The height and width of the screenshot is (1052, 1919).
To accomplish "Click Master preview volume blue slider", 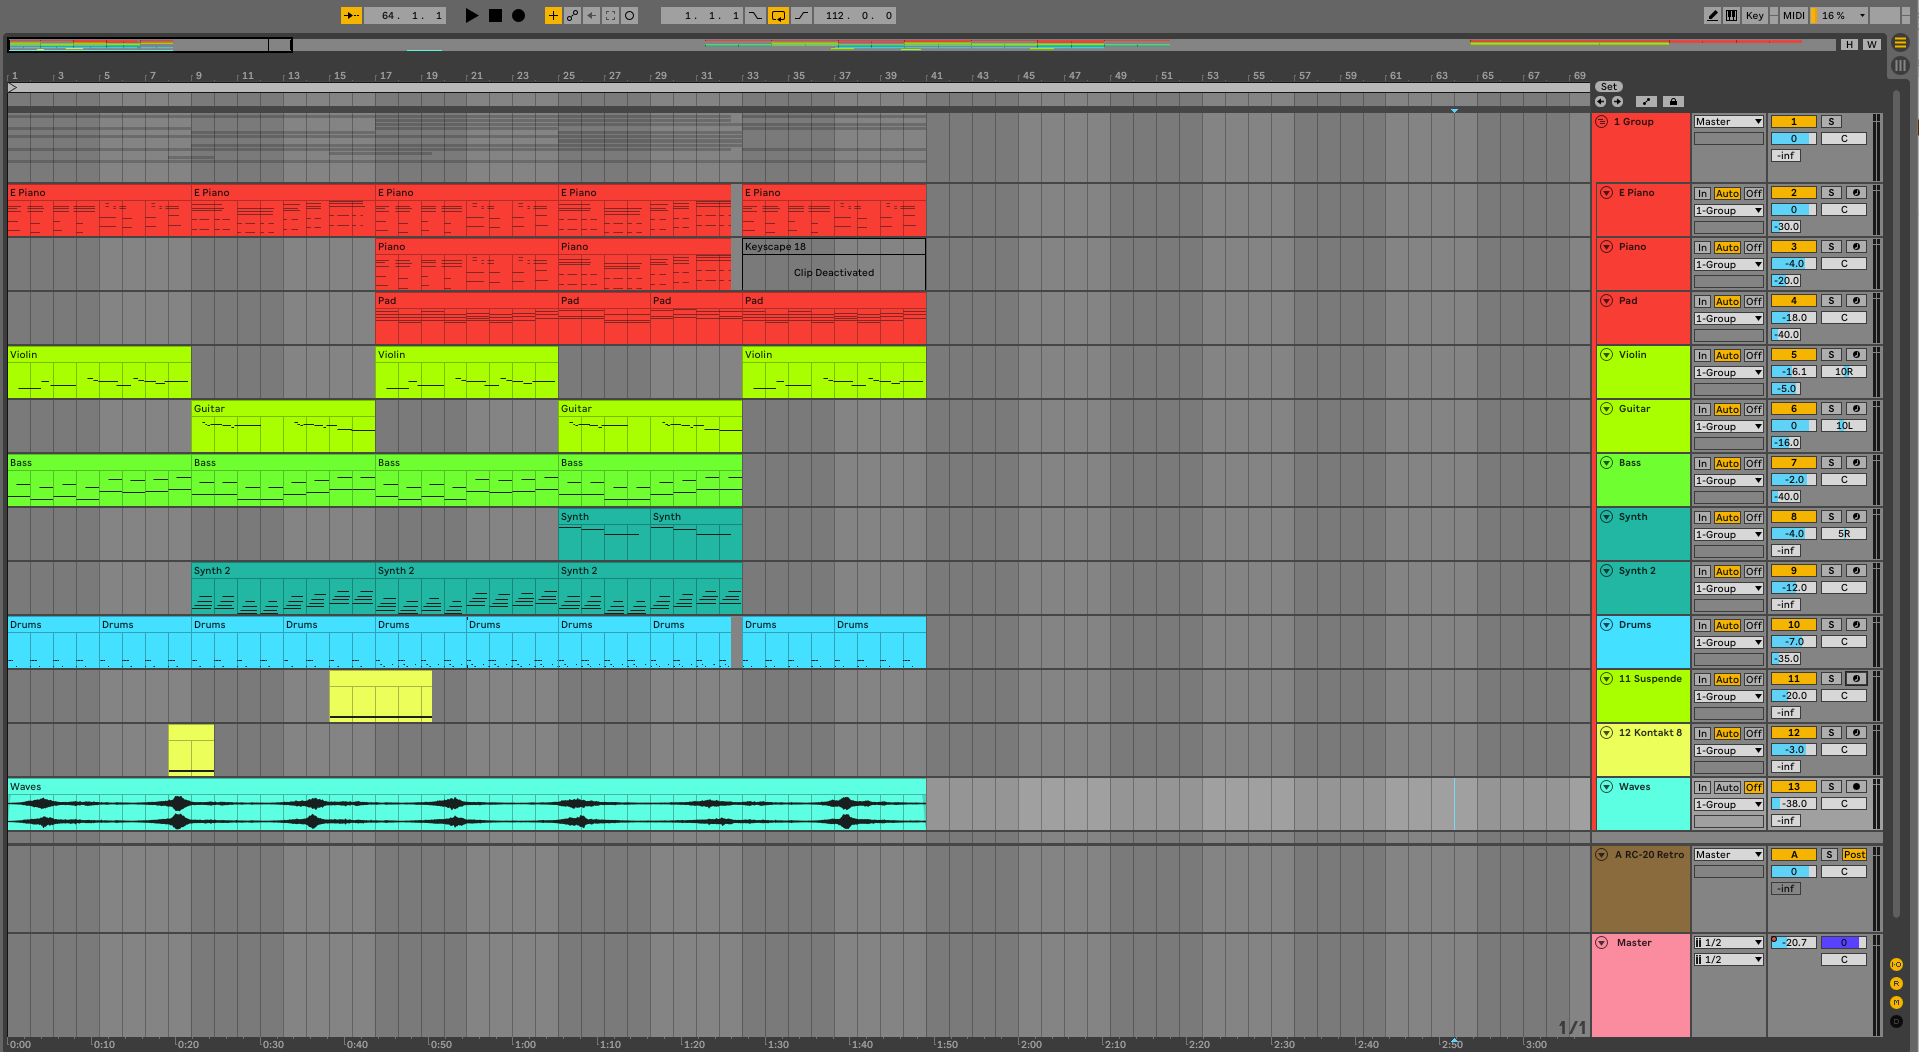I will (1843, 943).
